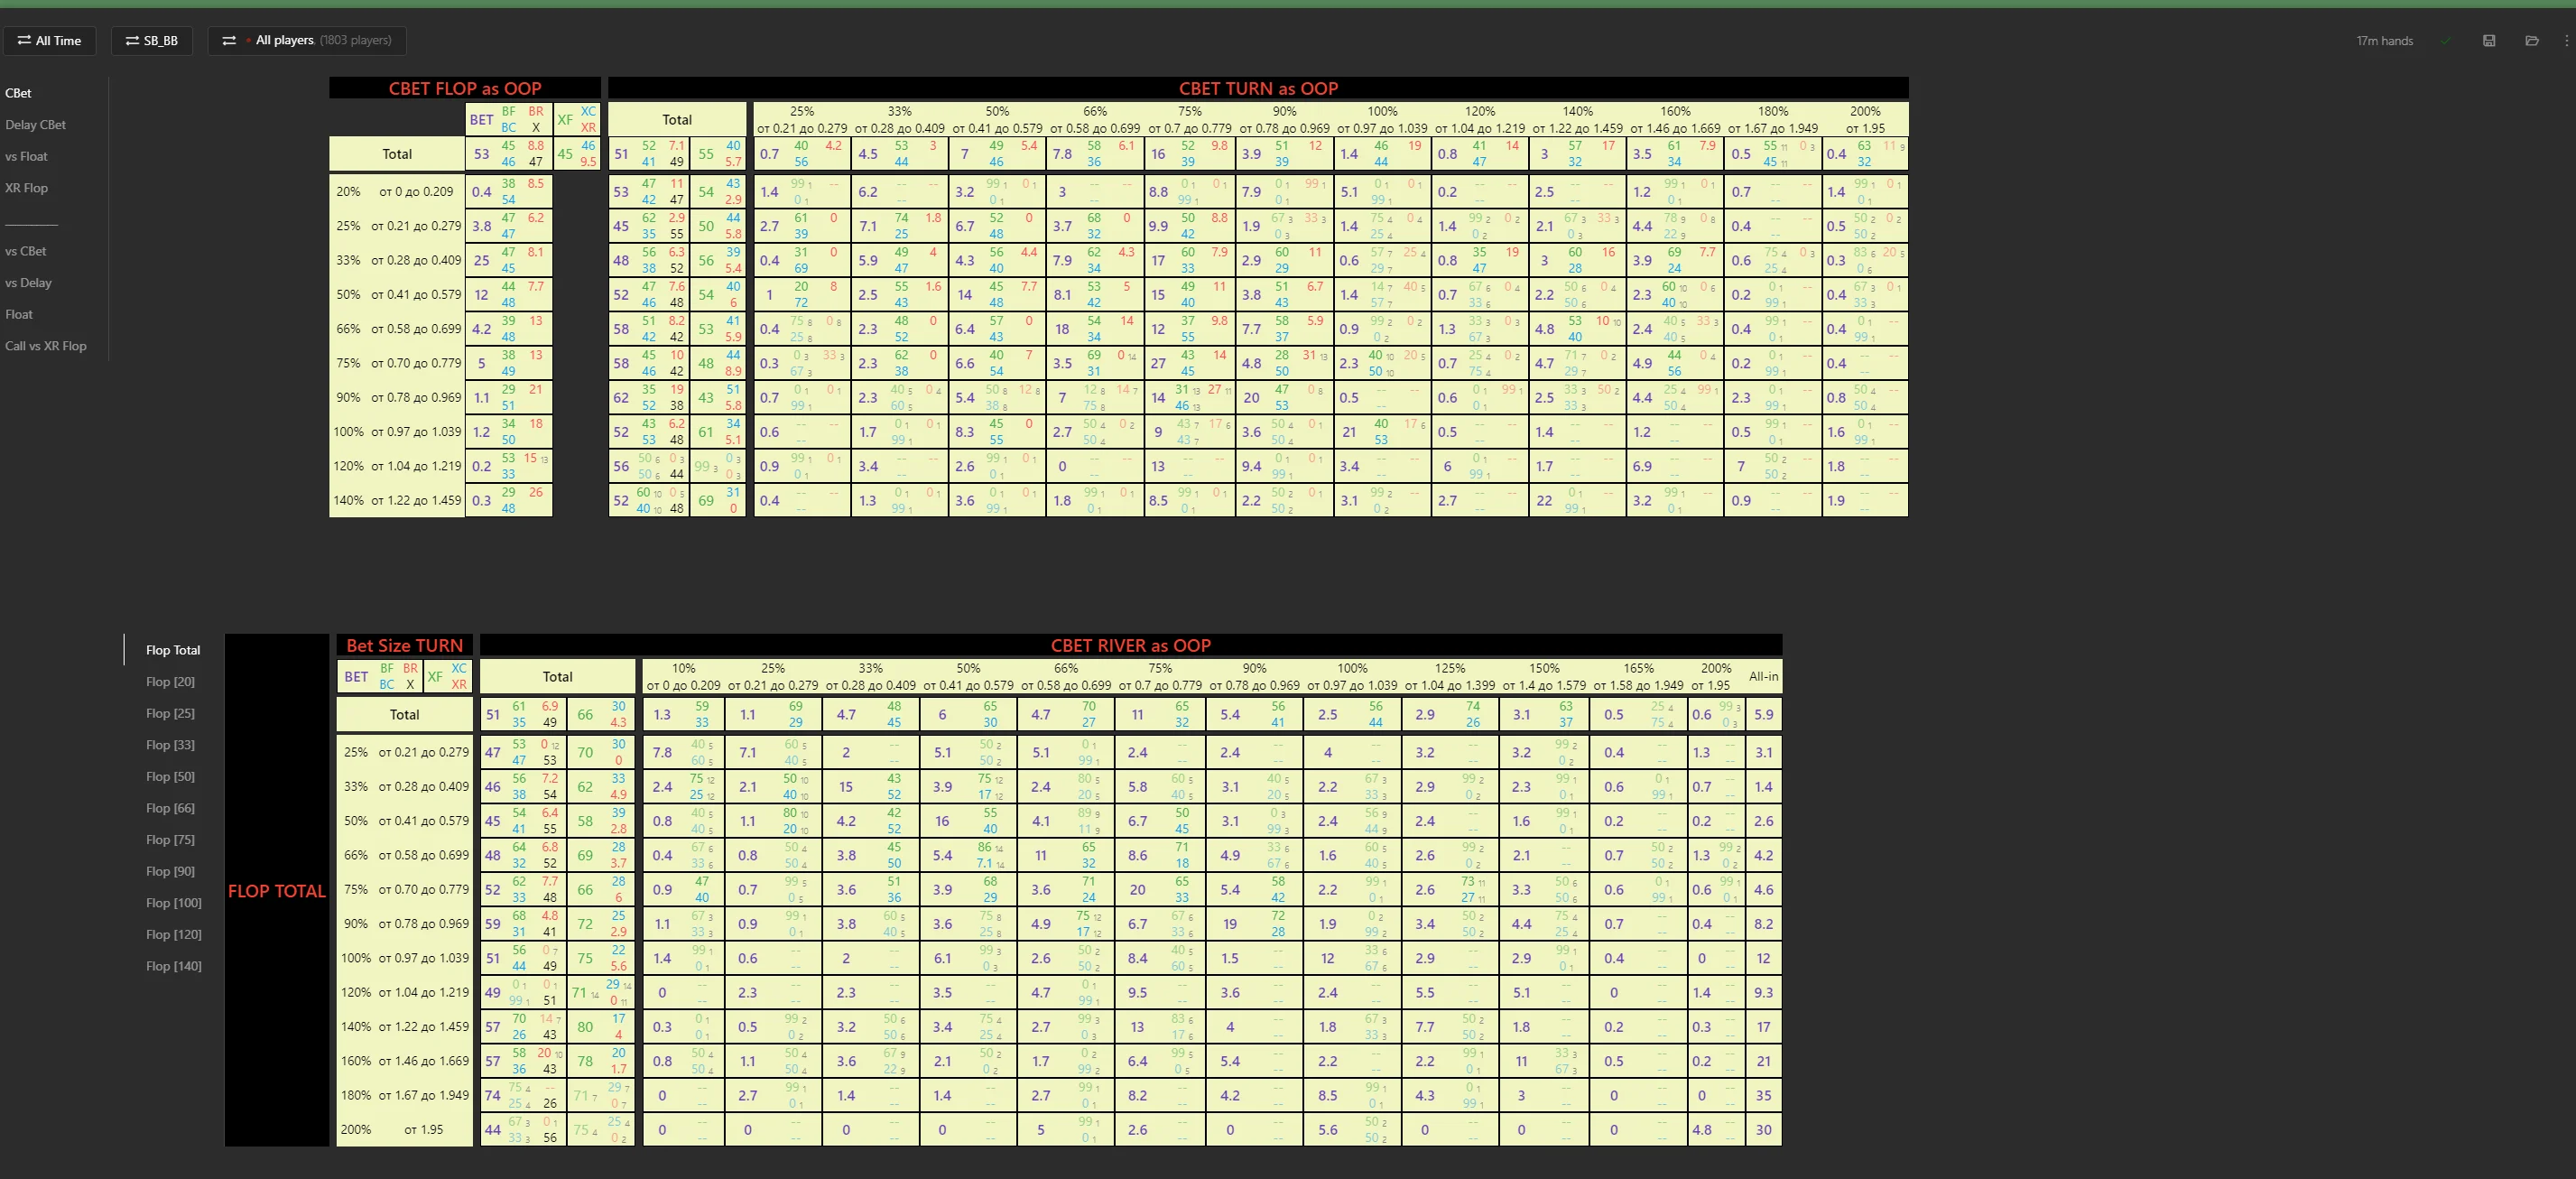Click the save report floppy icon
The width and height of the screenshot is (2576, 1179).
[x=2489, y=41]
